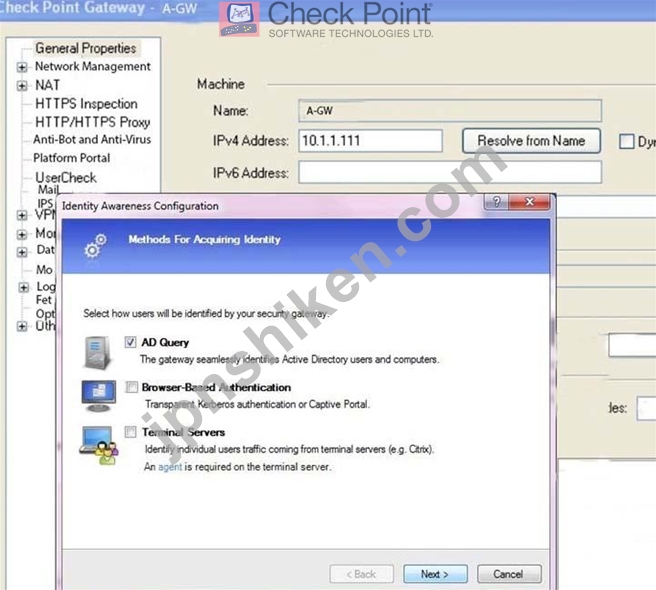Screen dimensions: 656x590
Task: Open the agent link
Action: pos(170,467)
